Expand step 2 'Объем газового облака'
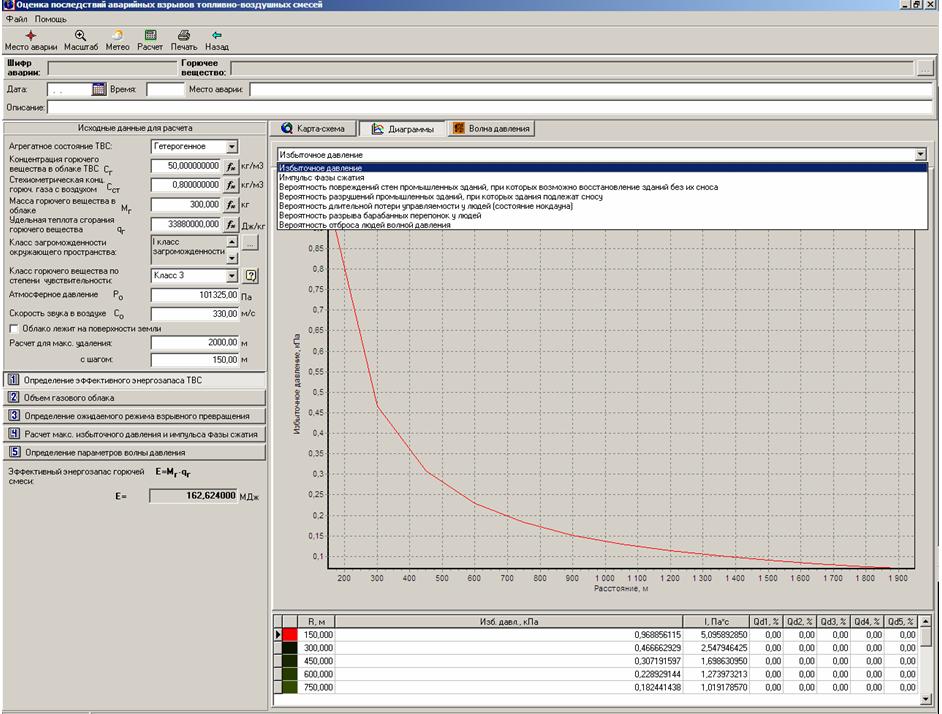The width and height of the screenshot is (942, 714). pyautogui.click(x=70, y=398)
